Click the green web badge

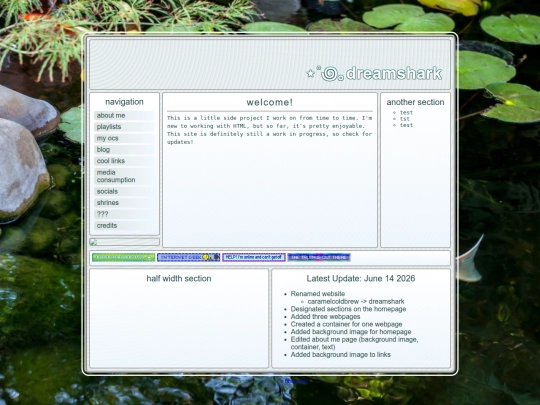click(x=123, y=257)
